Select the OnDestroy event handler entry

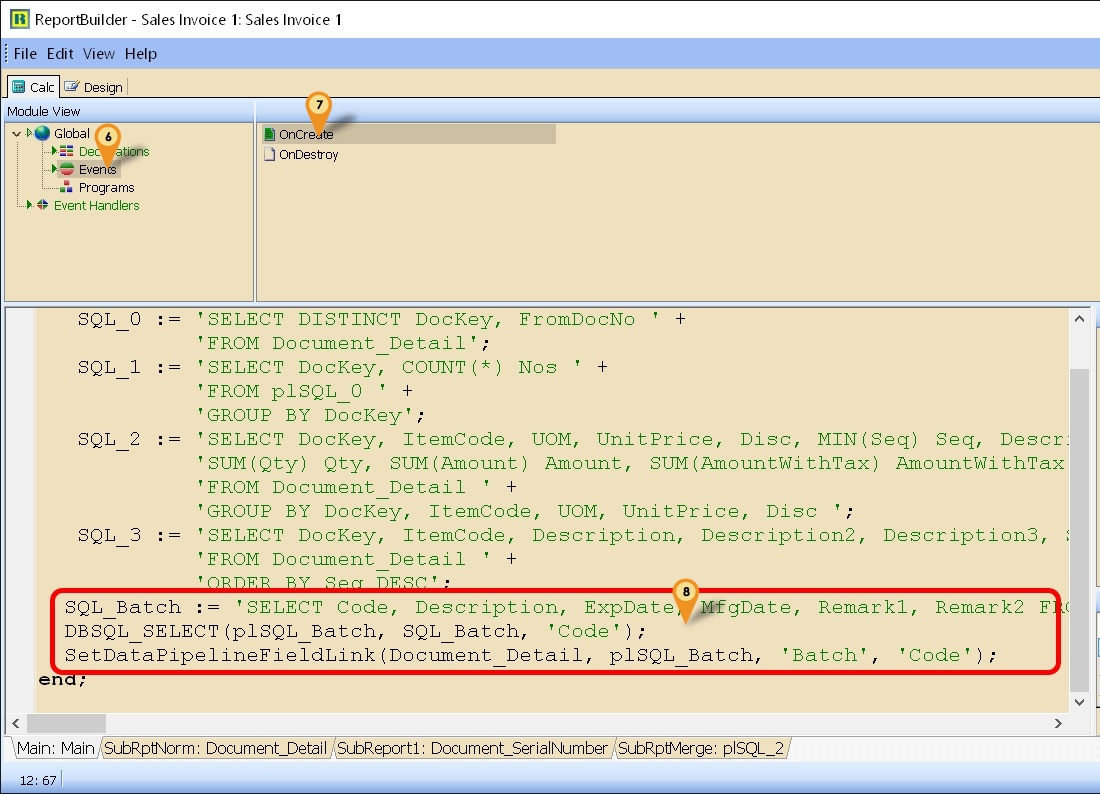pos(310,154)
